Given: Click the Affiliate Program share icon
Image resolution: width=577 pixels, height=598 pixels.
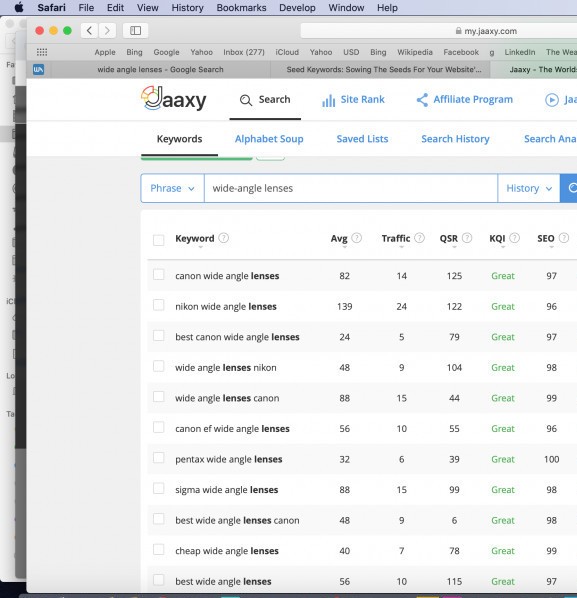Looking at the screenshot, I should [x=422, y=100].
